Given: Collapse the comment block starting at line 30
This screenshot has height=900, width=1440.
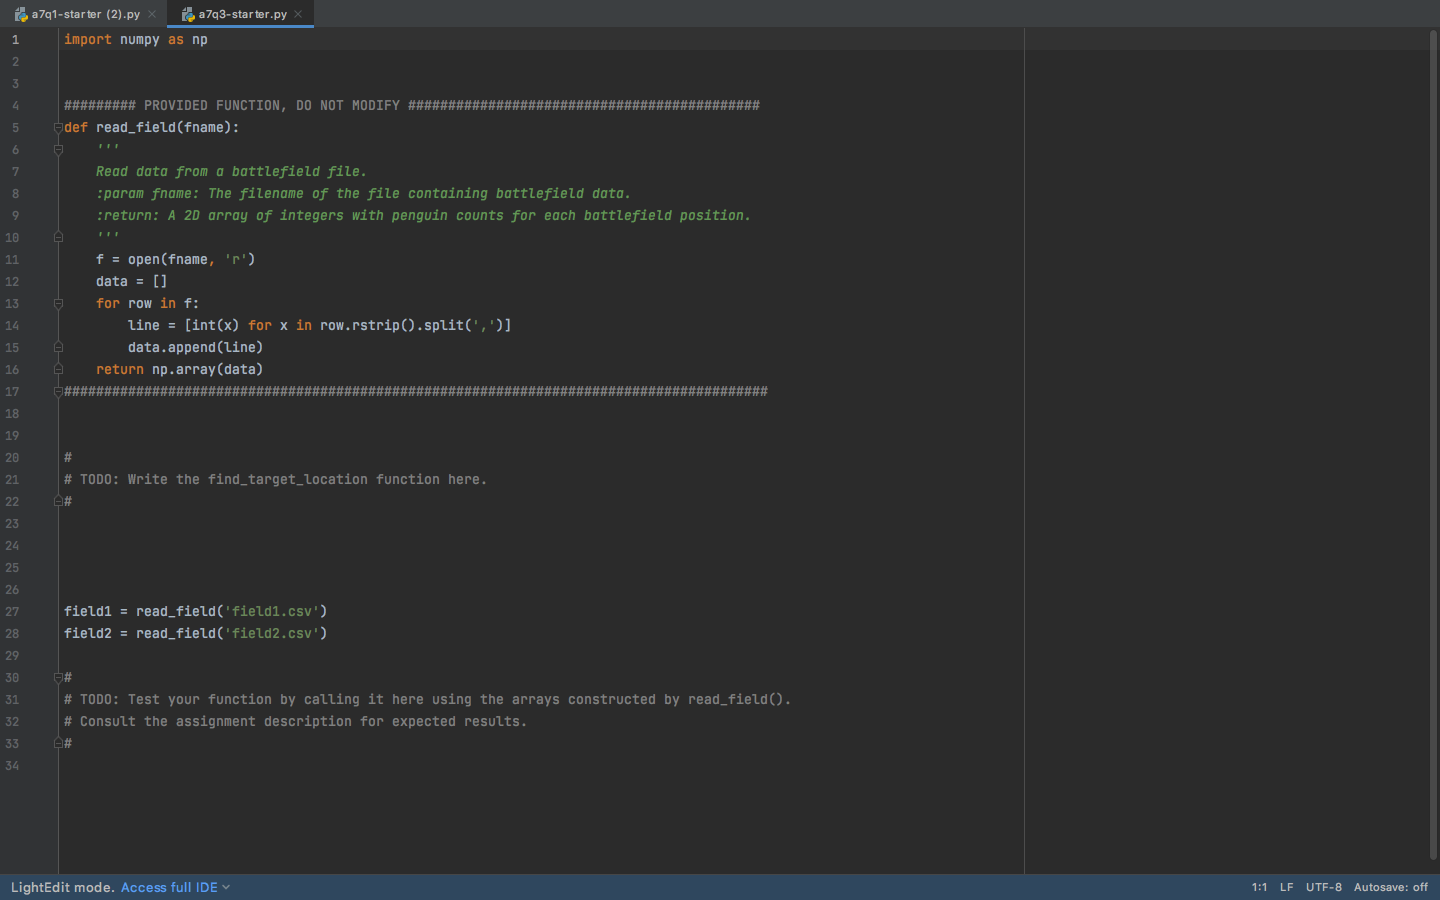Looking at the screenshot, I should pos(58,678).
